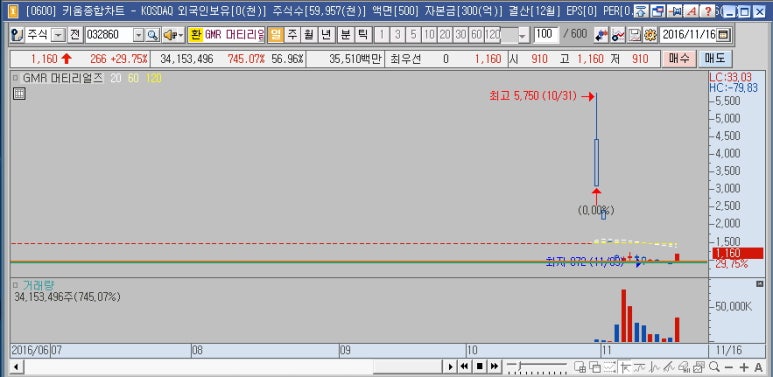
Task: Click the speaker alert icon
Action: coord(170,35)
